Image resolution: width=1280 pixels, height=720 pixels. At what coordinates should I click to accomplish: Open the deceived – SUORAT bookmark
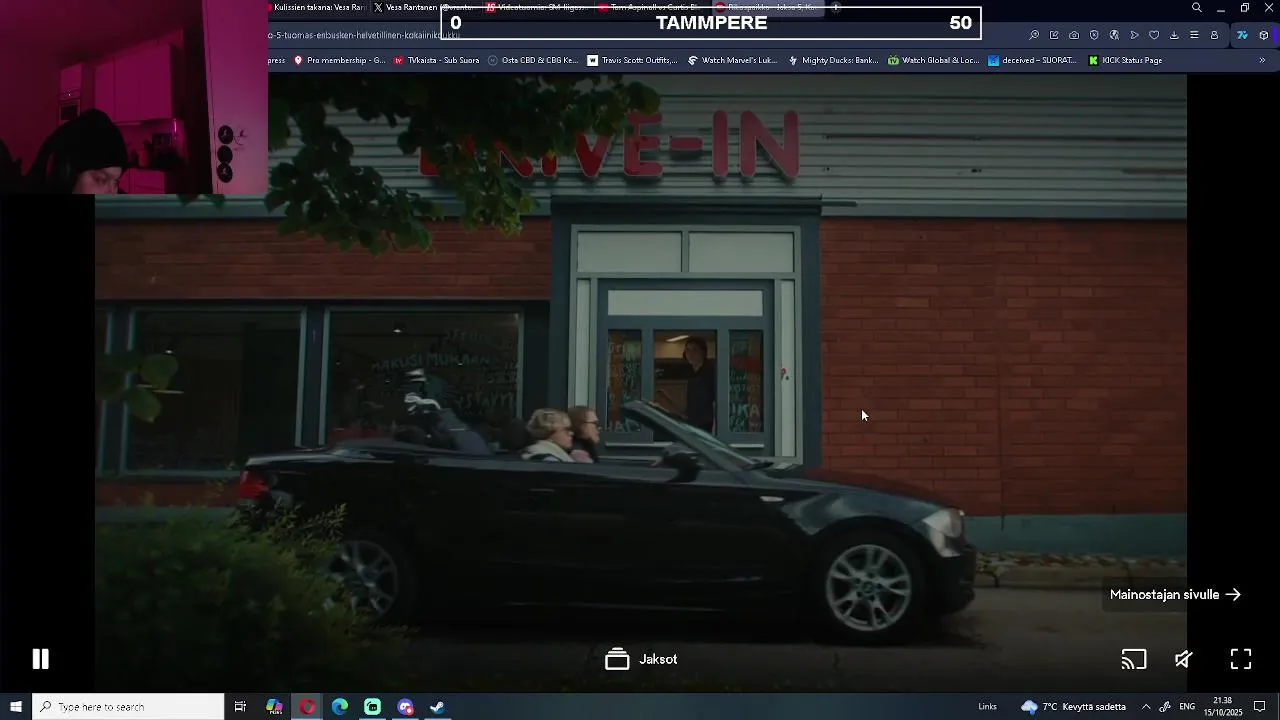tap(1032, 60)
